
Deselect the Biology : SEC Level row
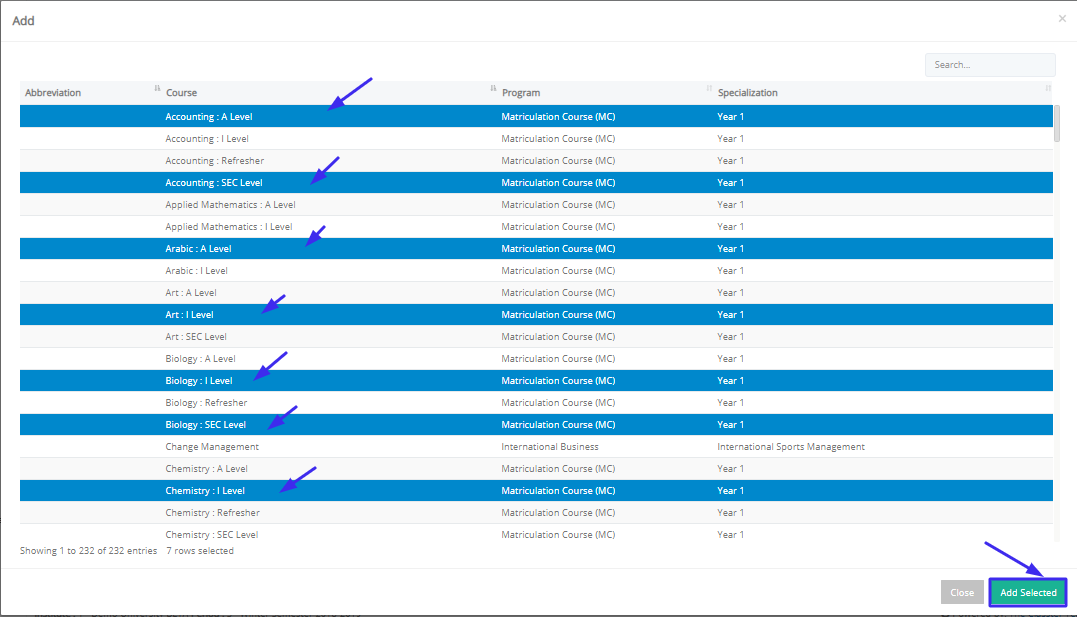(x=536, y=425)
